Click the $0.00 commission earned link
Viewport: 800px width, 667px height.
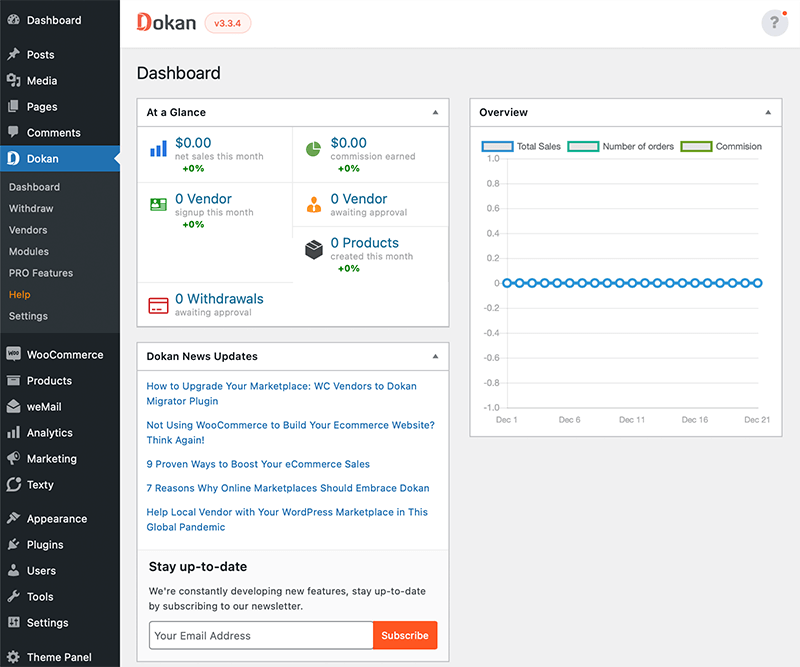[348, 142]
